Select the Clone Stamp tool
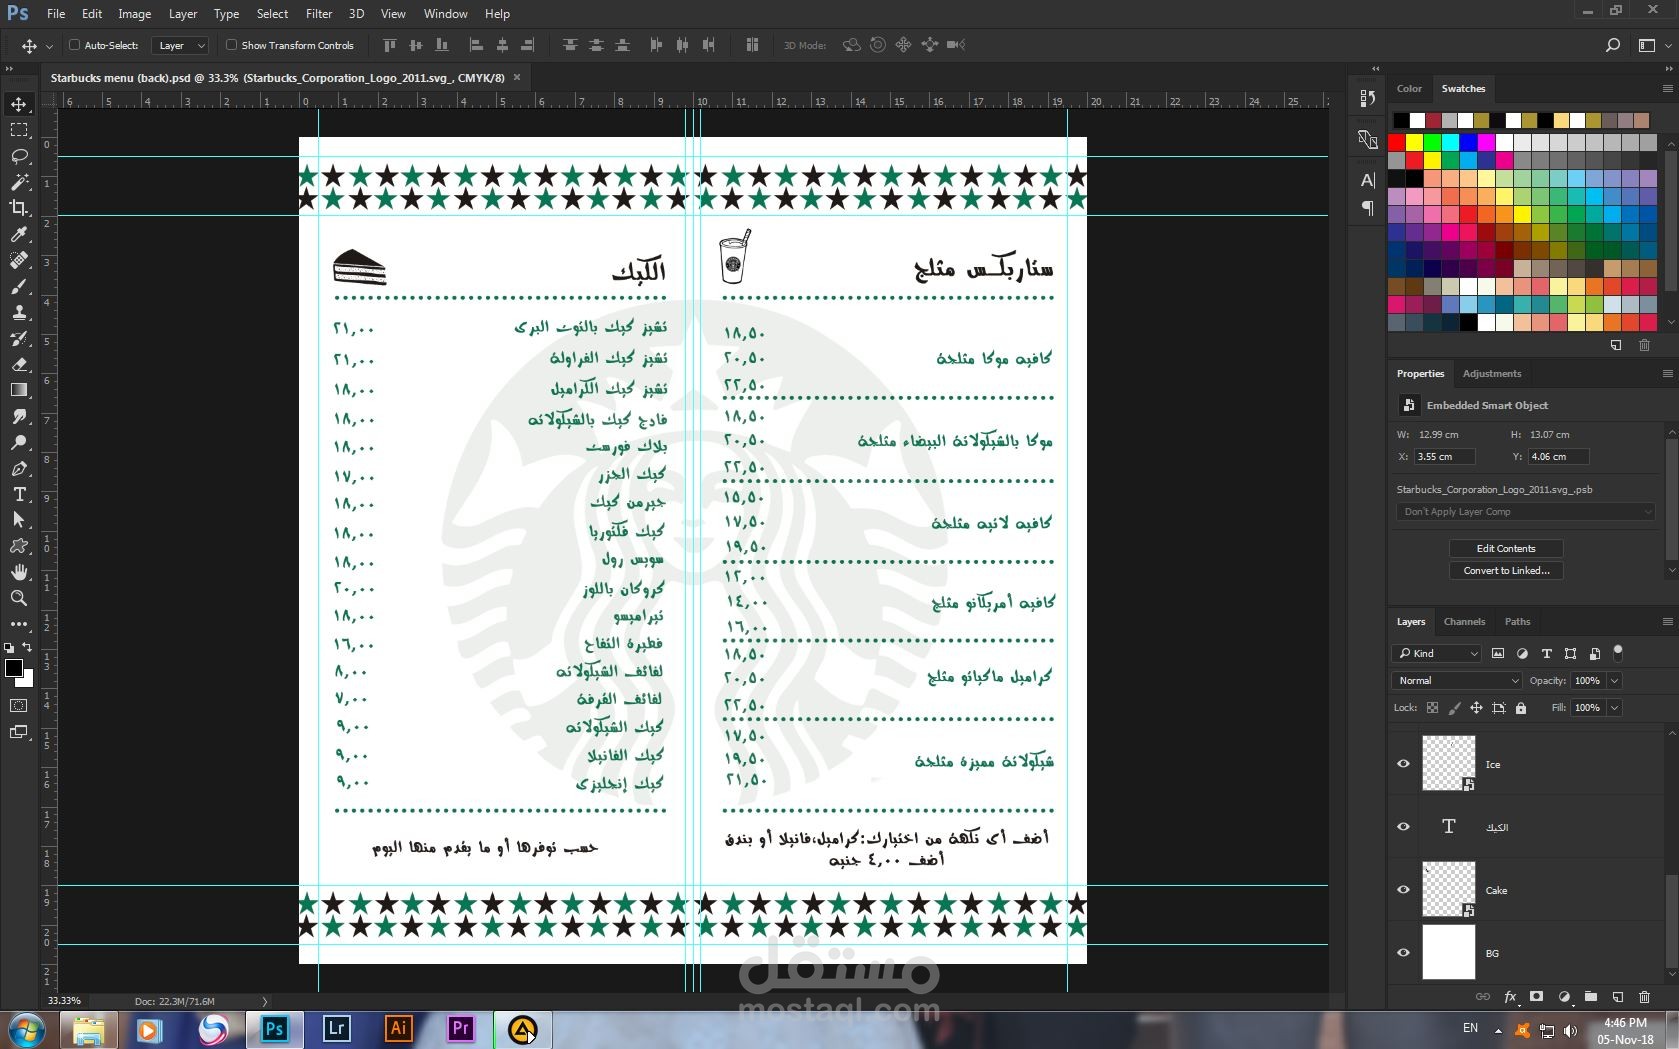Screen dimensions: 1679x1049 [19, 312]
